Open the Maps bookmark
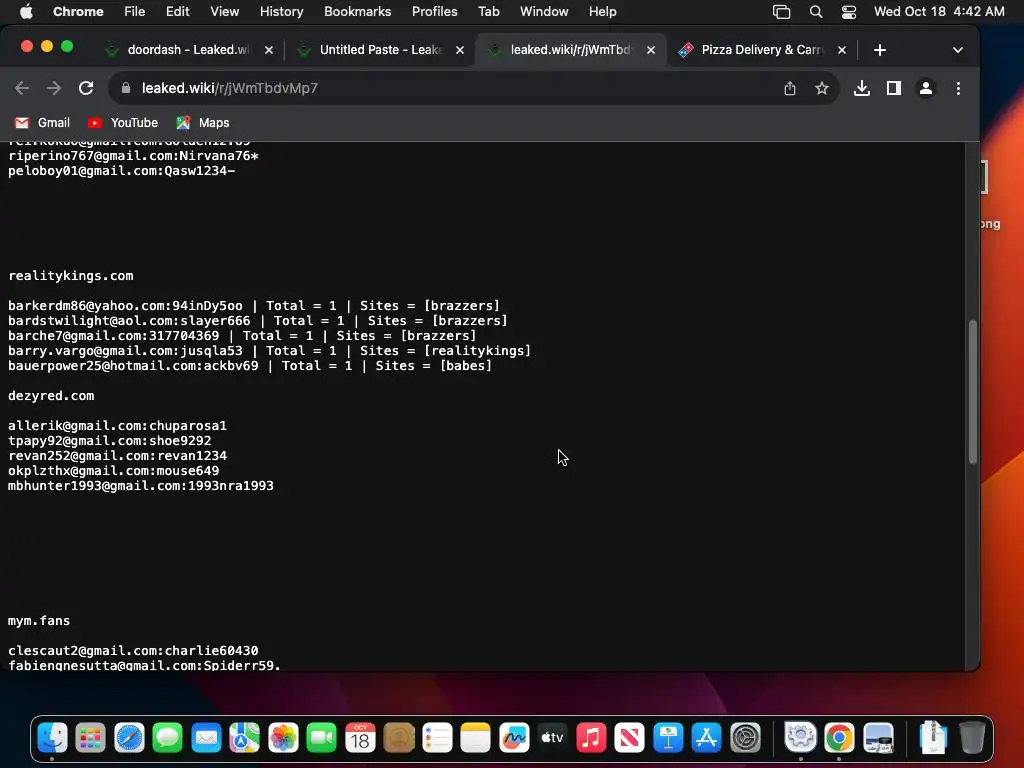 (x=203, y=123)
